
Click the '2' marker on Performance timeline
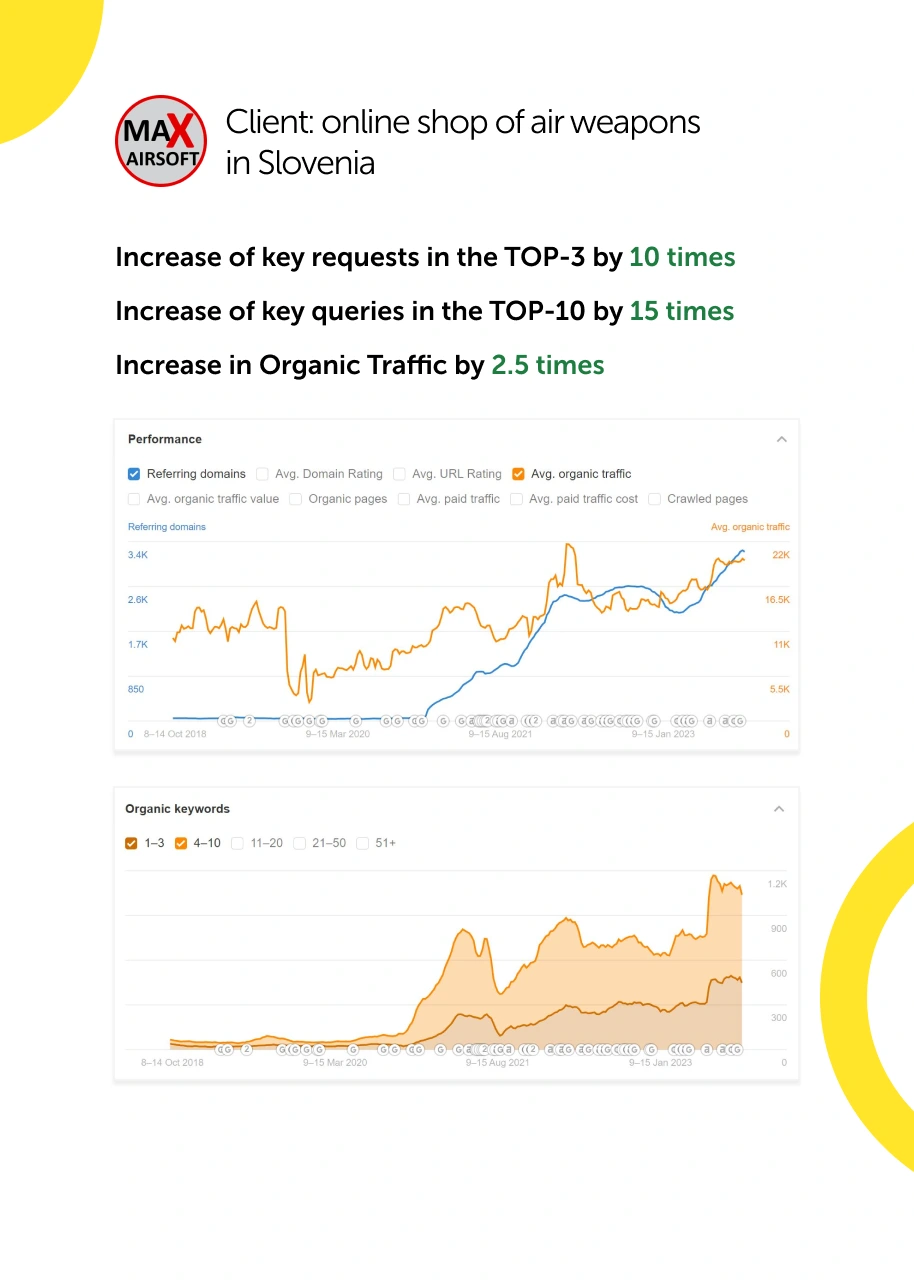(x=249, y=720)
